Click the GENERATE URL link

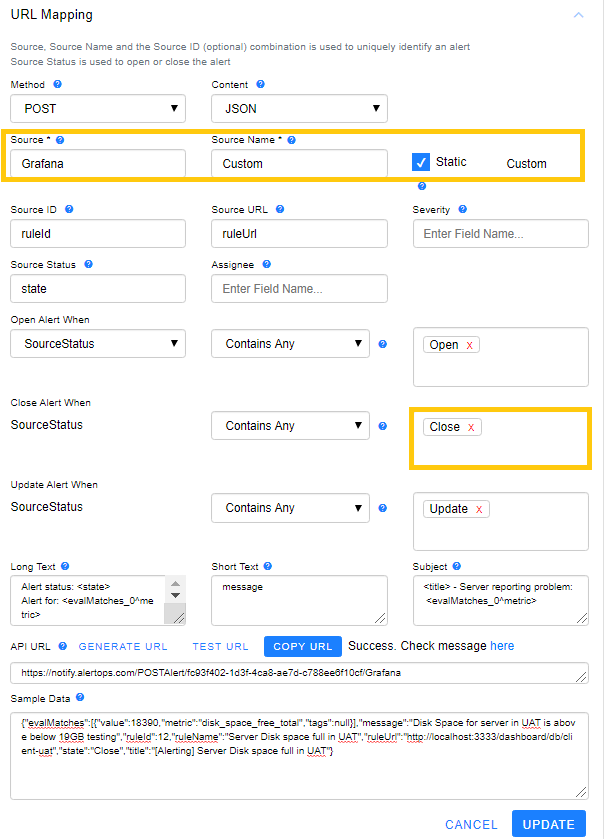tap(123, 647)
